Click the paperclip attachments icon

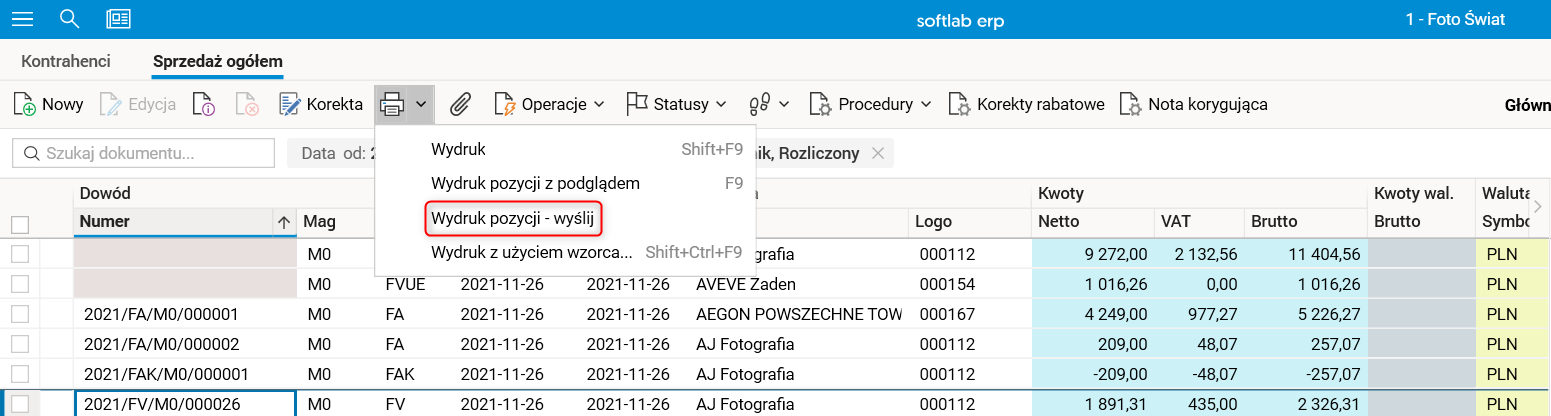(460, 104)
